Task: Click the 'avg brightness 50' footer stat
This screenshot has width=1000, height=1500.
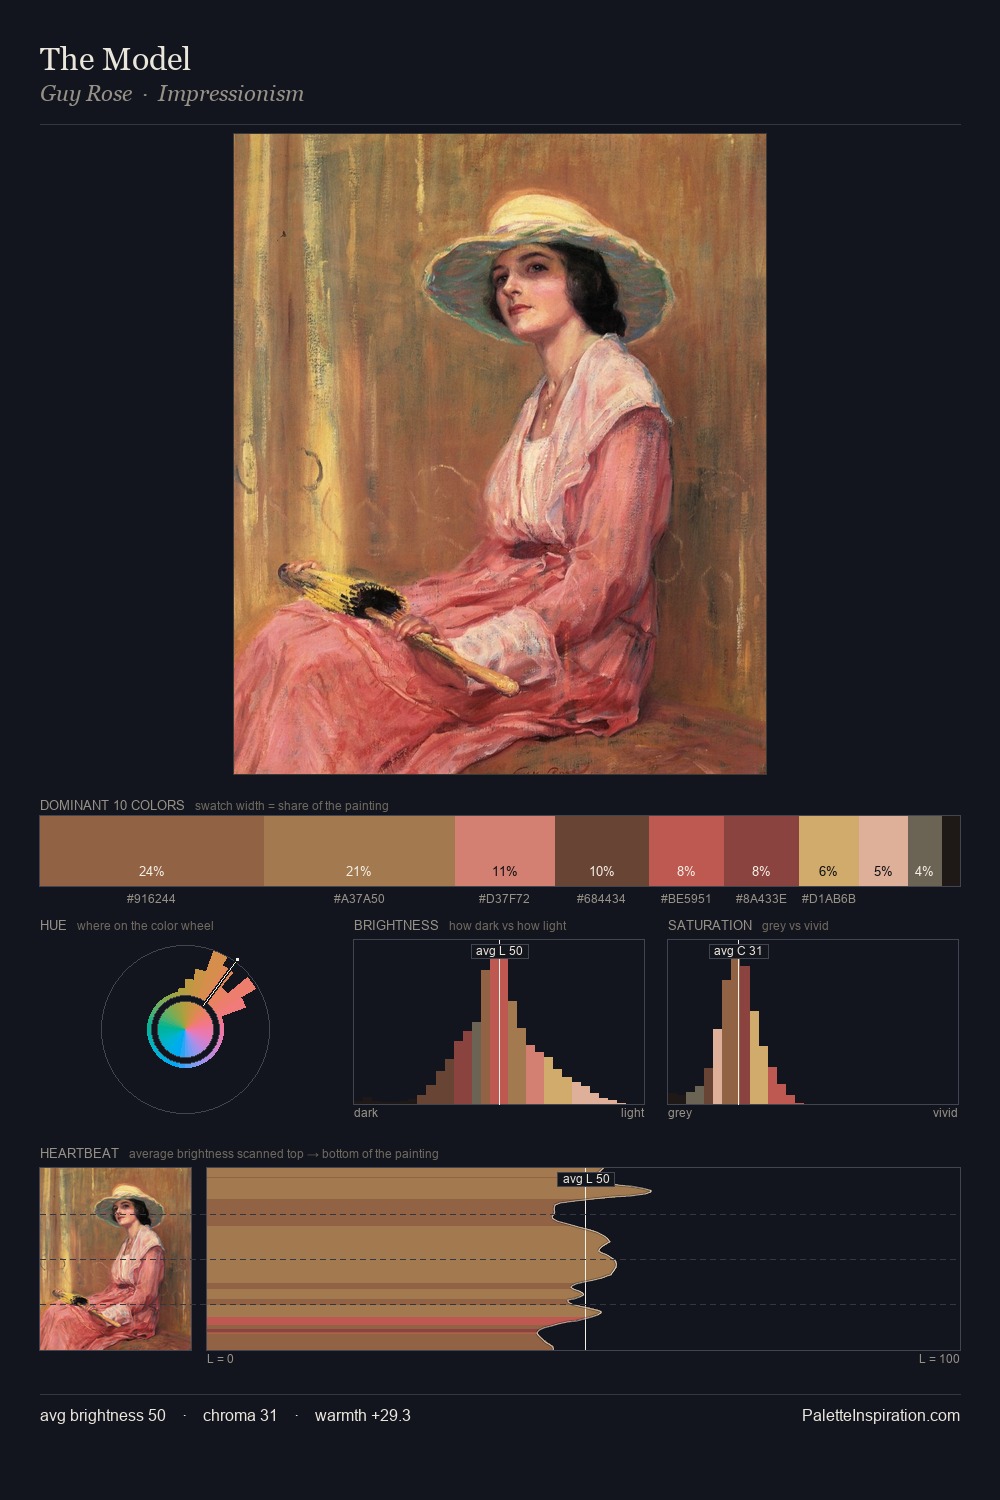Action: tap(103, 1415)
